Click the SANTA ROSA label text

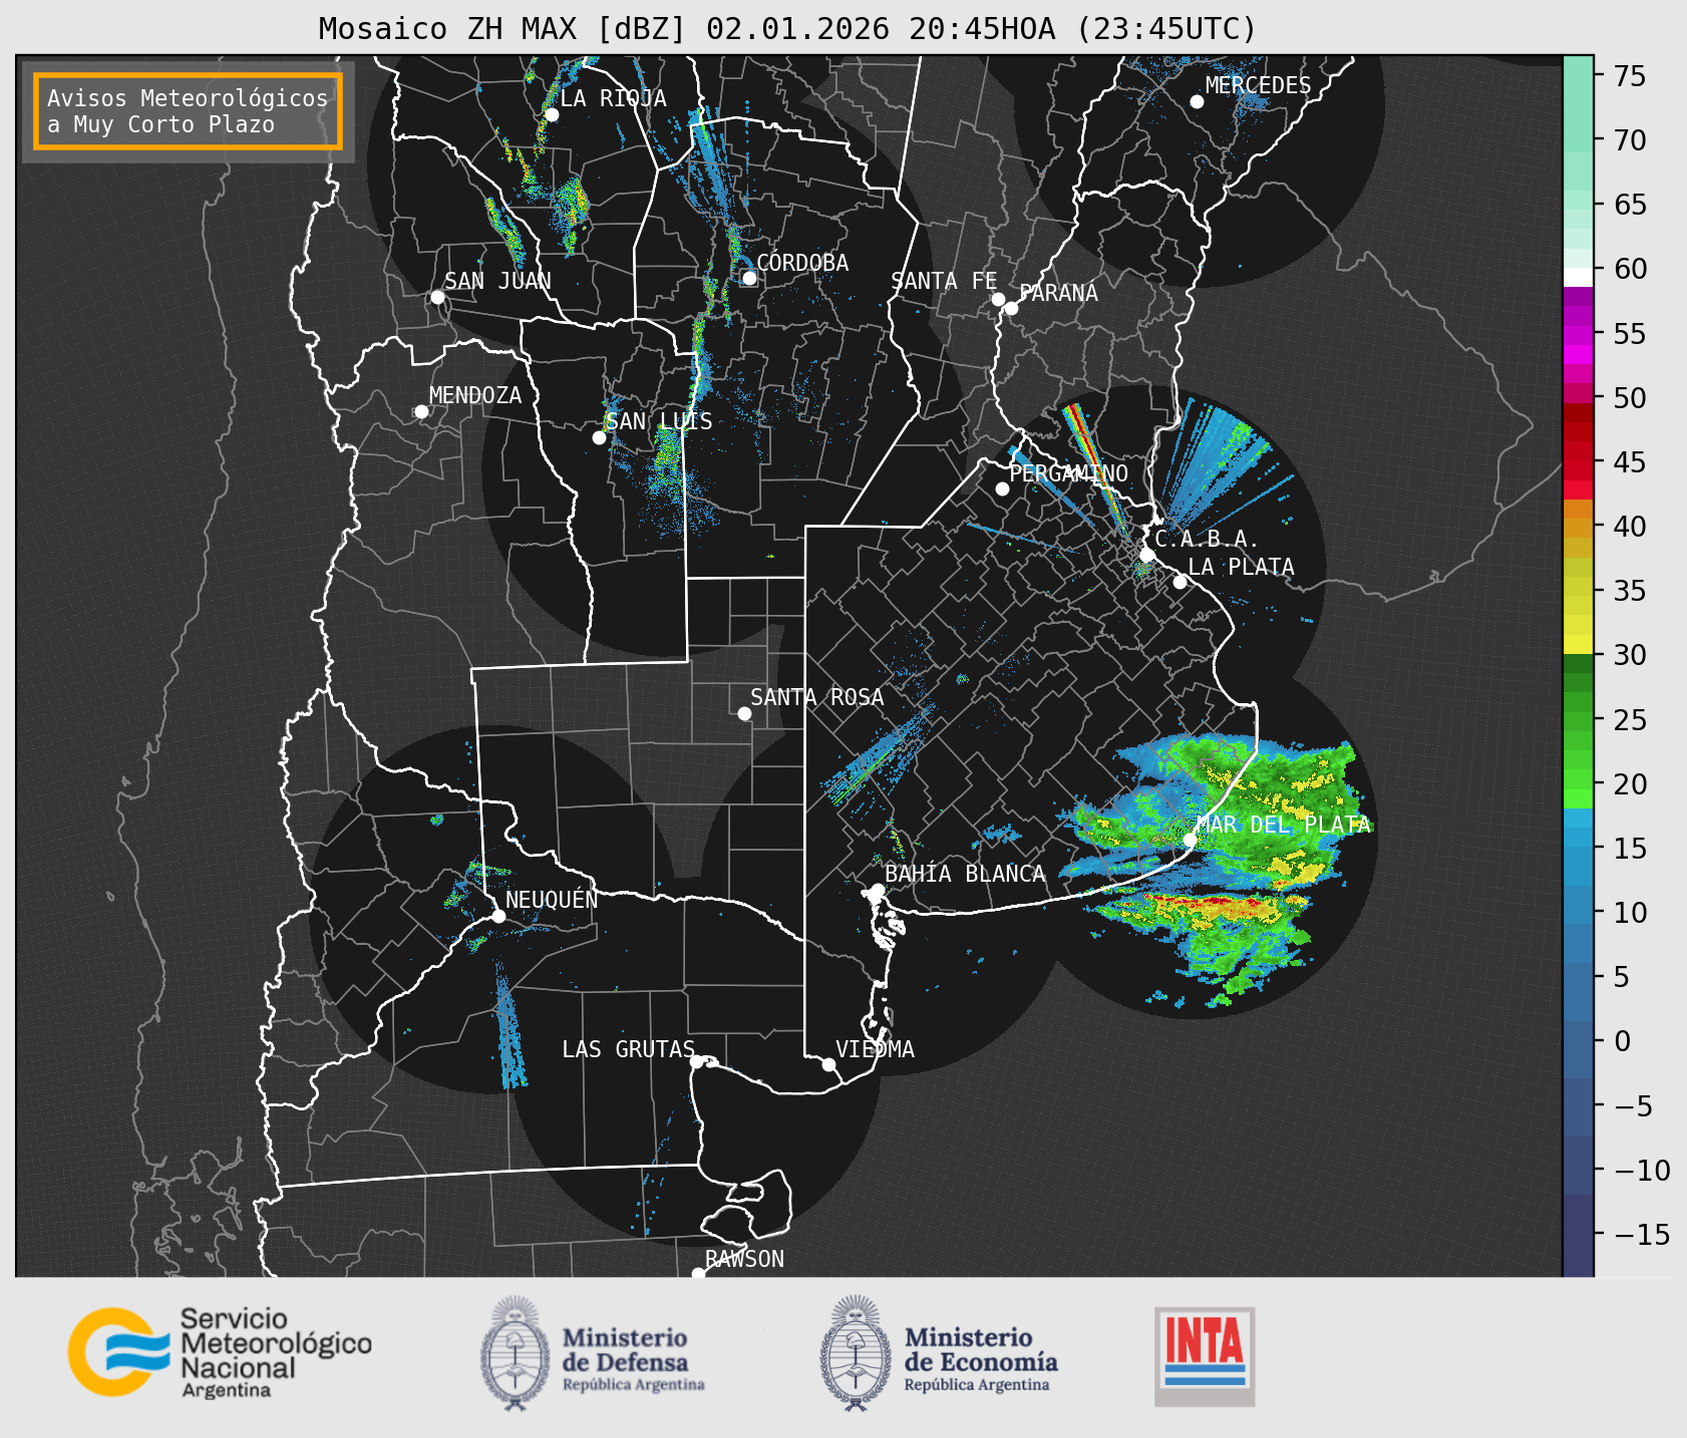(x=817, y=697)
